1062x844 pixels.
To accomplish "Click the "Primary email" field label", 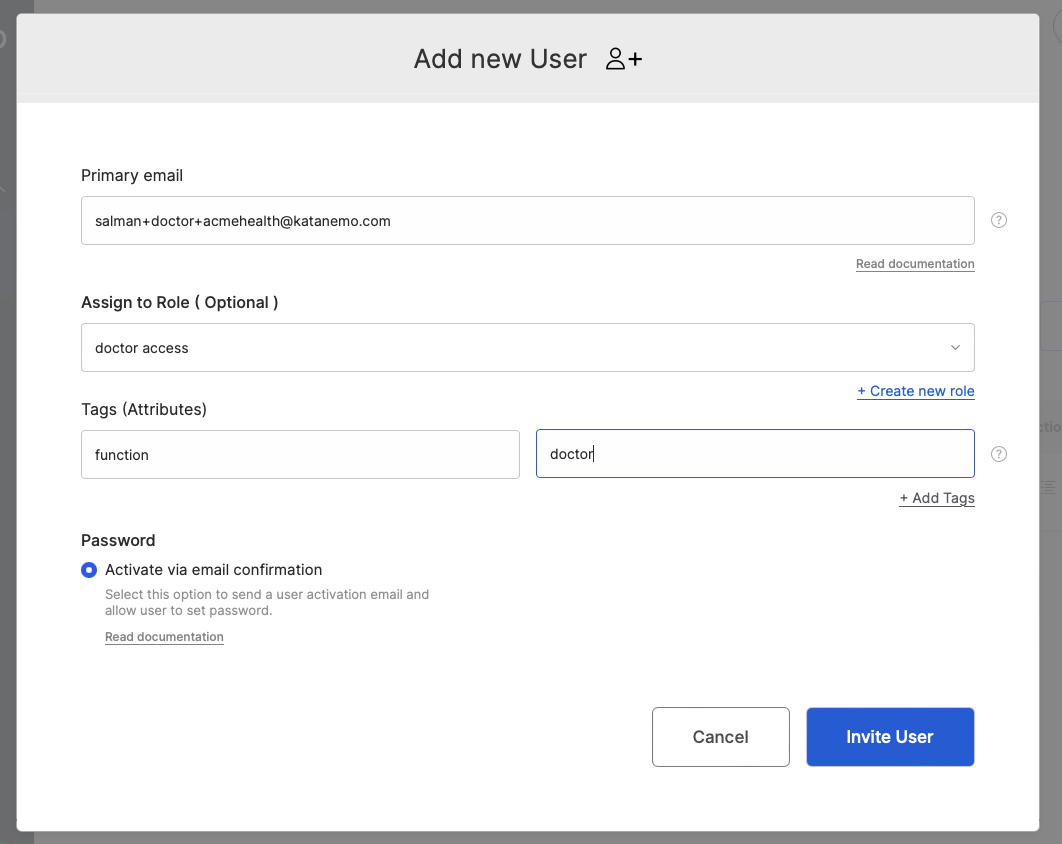I will pos(132,175).
